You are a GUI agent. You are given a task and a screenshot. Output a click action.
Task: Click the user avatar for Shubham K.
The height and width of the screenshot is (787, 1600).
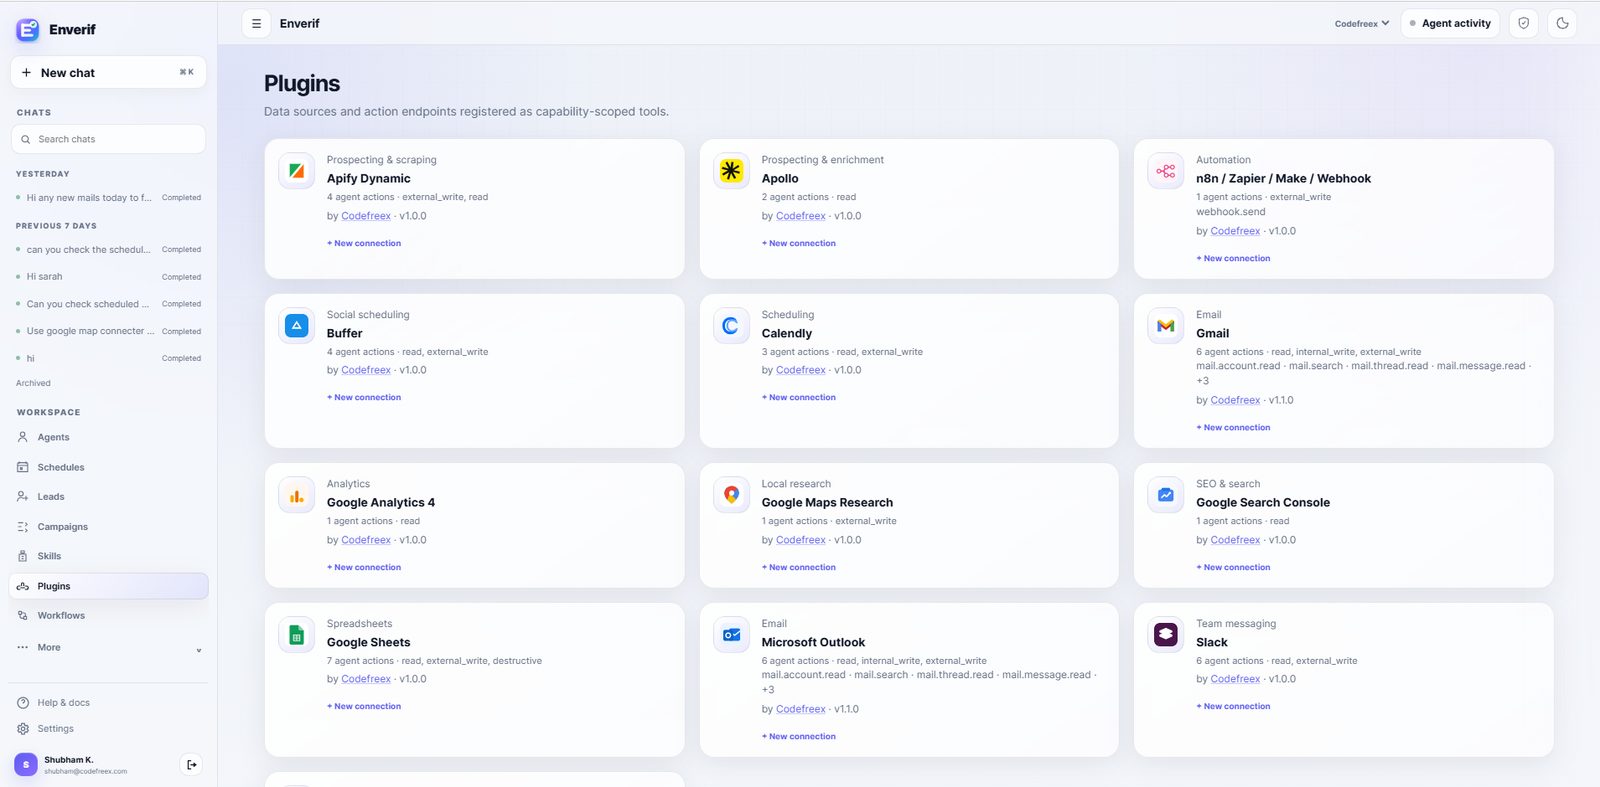(x=26, y=765)
